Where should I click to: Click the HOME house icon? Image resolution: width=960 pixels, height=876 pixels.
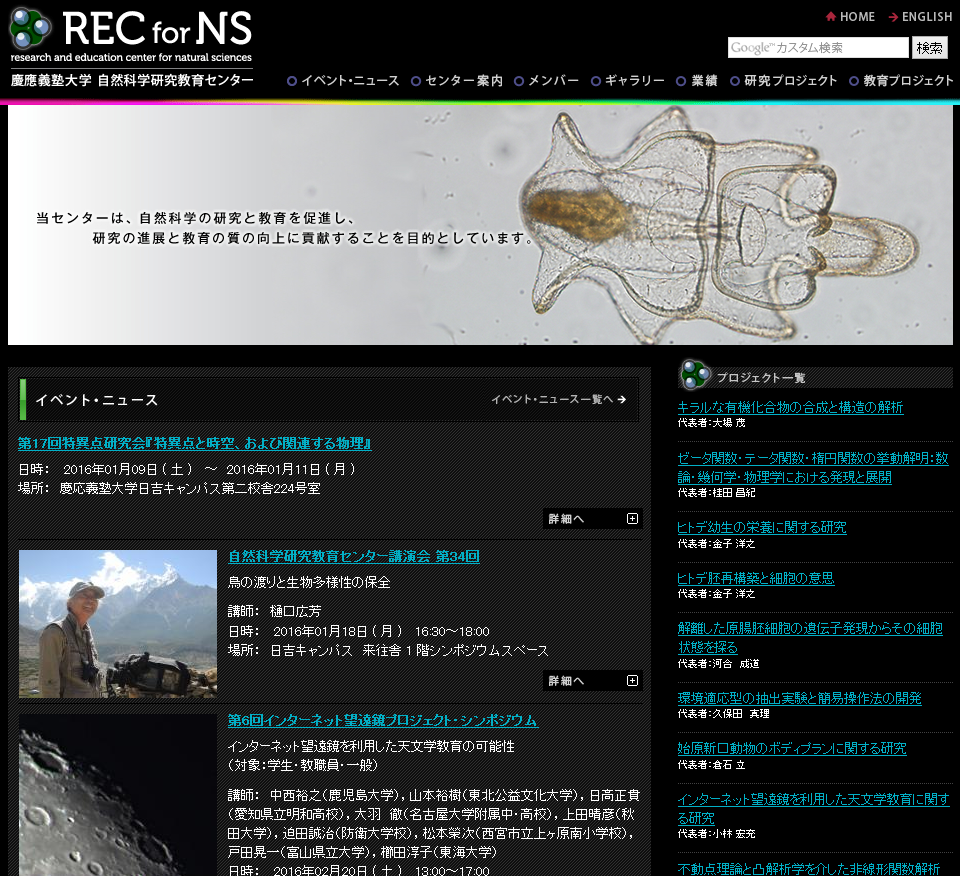831,17
